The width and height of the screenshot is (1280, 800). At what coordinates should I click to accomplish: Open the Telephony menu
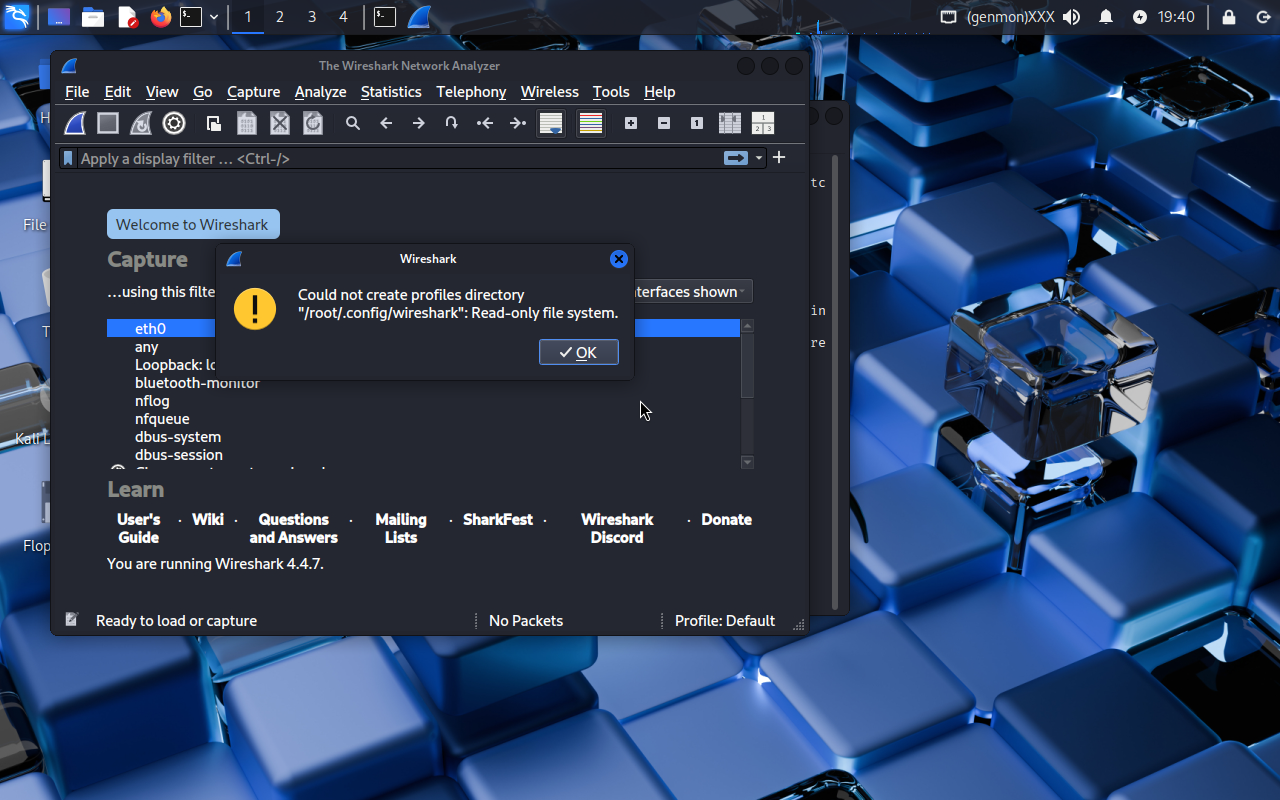point(471,91)
